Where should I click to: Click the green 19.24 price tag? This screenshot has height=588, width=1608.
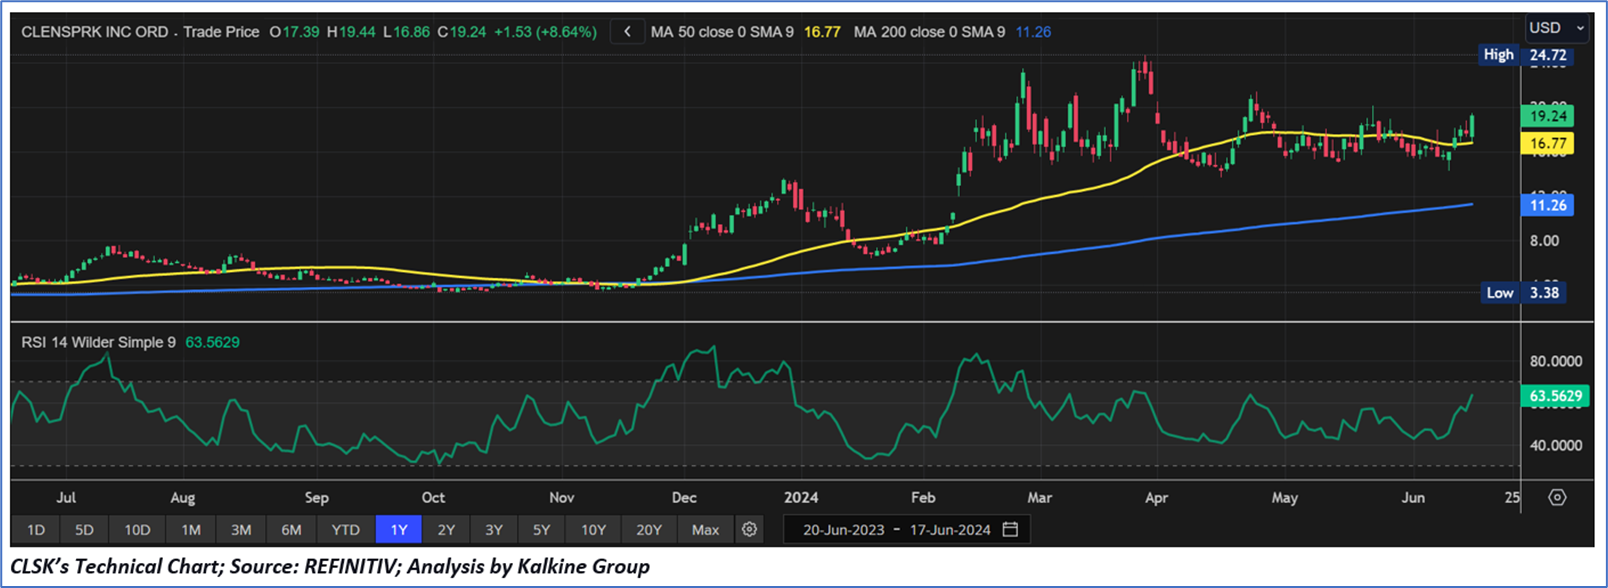point(1547,116)
